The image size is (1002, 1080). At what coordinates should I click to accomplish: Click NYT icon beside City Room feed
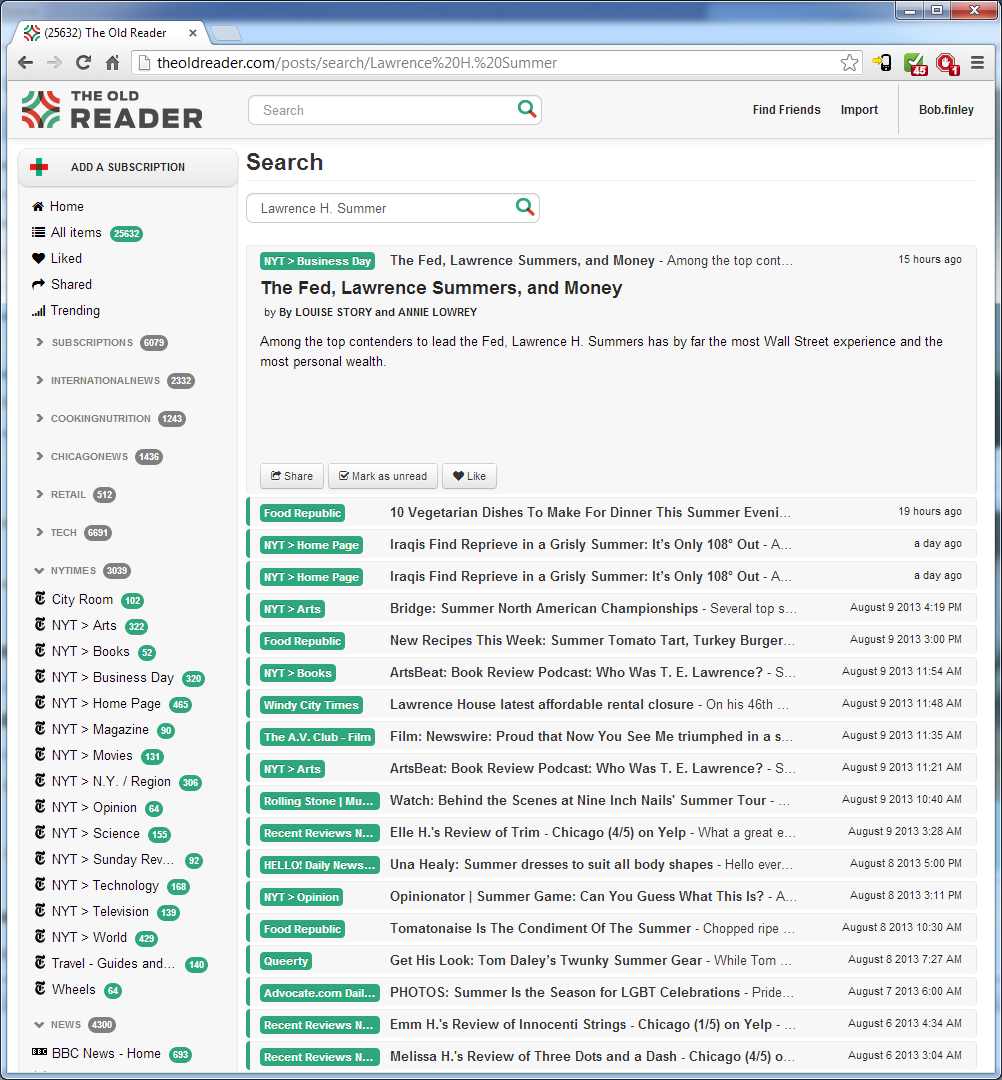tap(40, 599)
